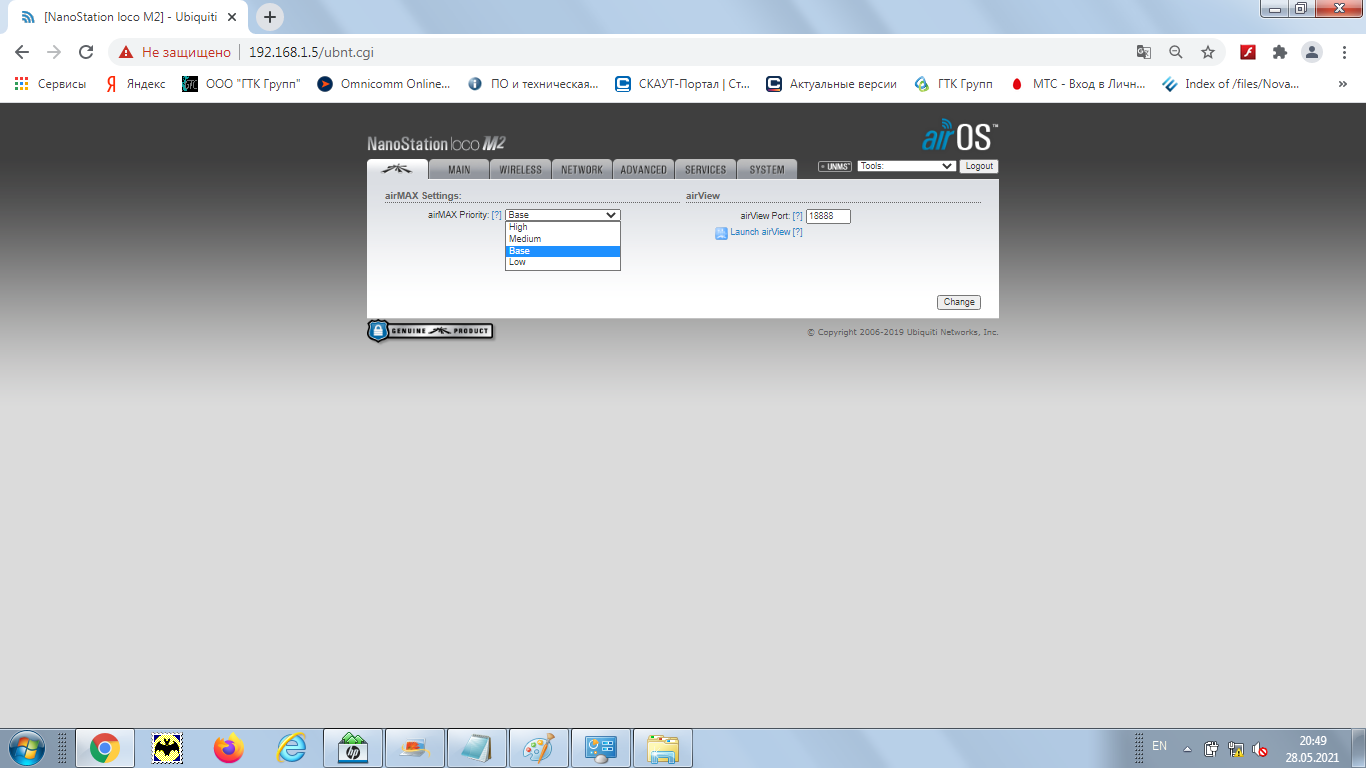This screenshot has width=1366, height=768.
Task: Select Medium priority option
Action: click(x=562, y=239)
